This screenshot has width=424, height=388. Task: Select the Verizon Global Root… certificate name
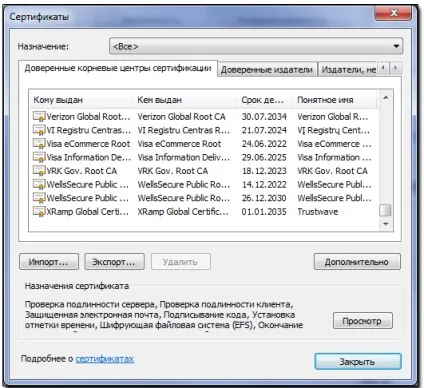[x=89, y=117]
